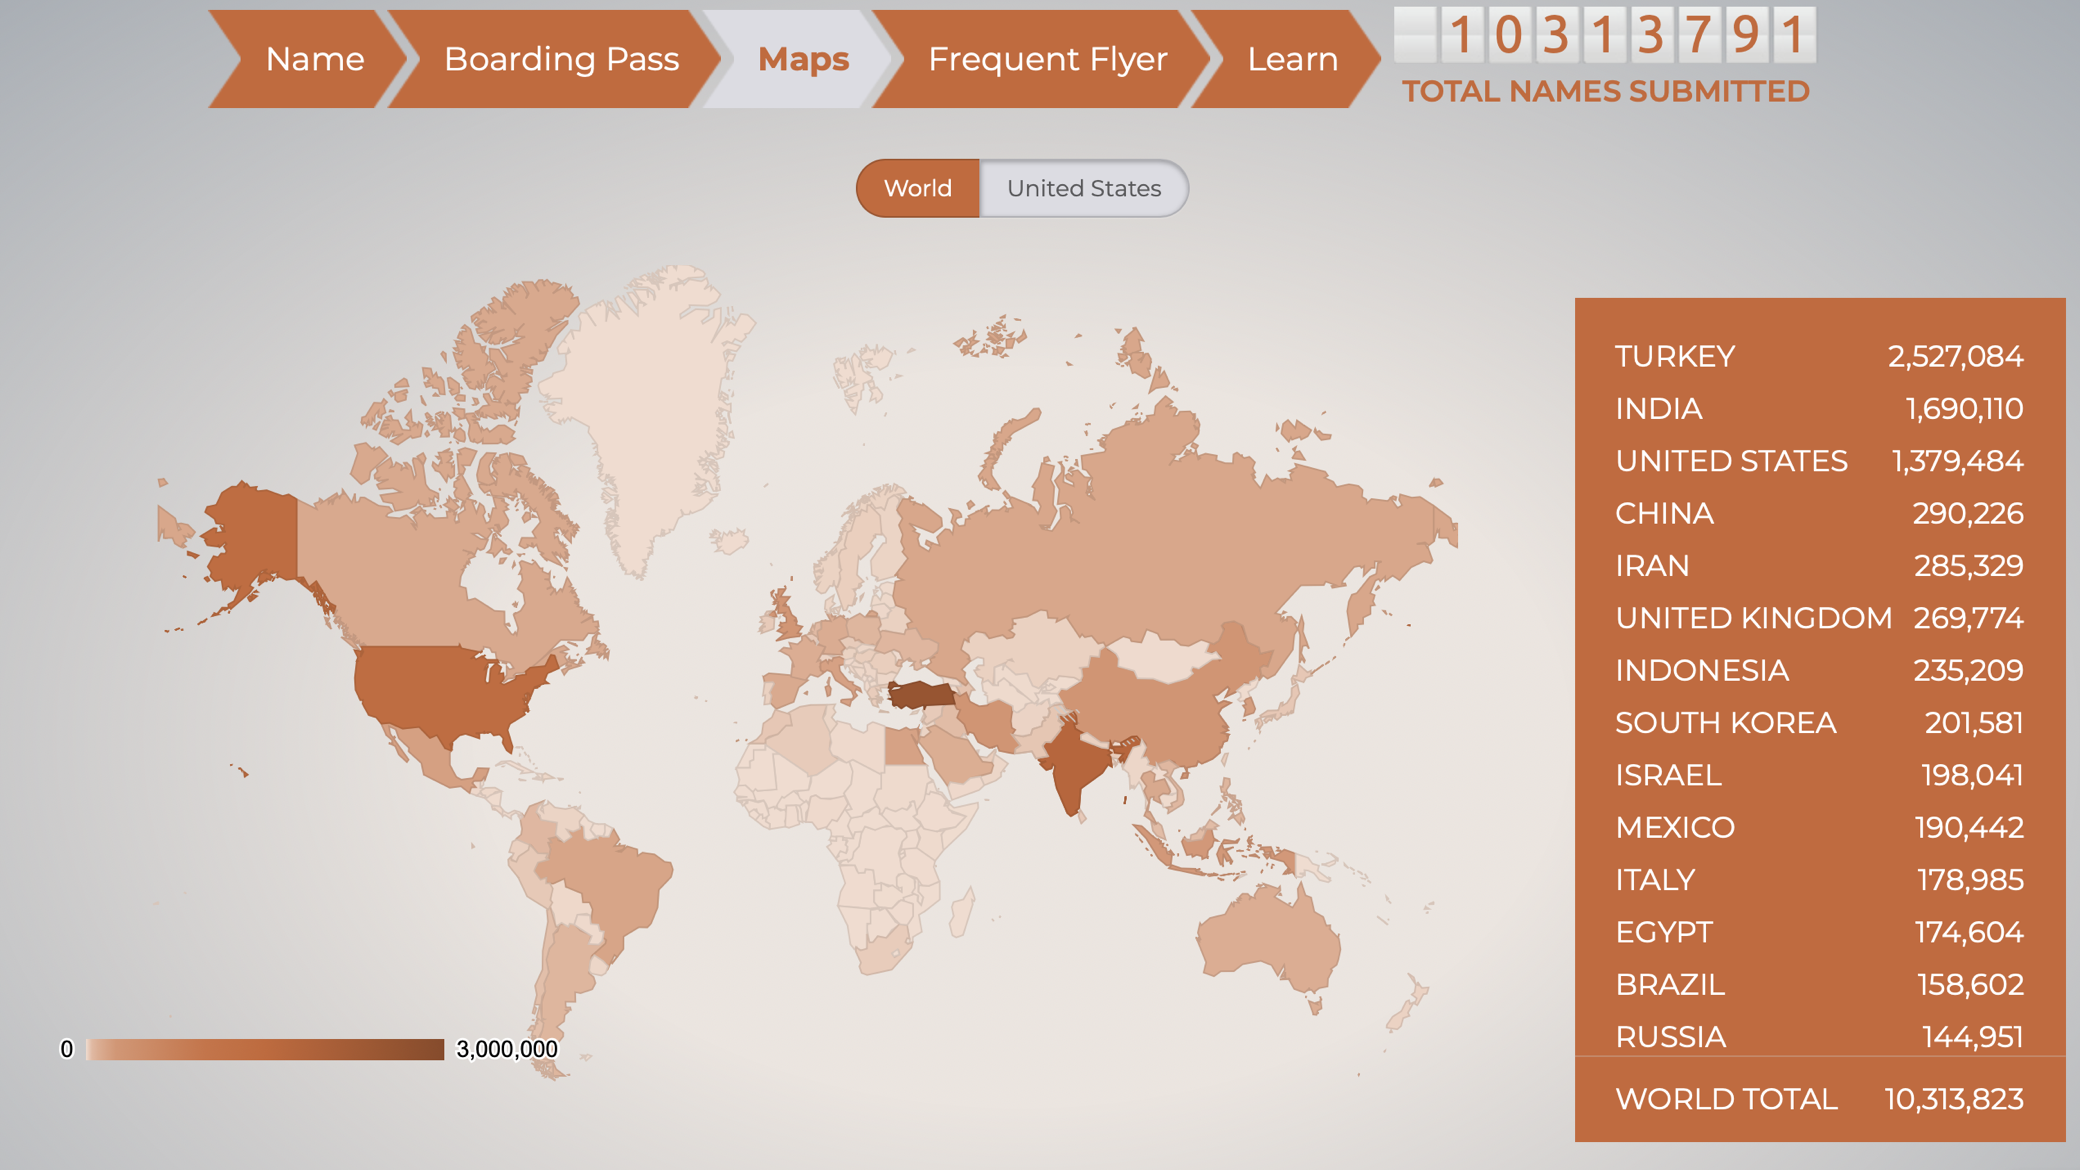
Task: Go to the Boarding Pass tab
Action: (x=561, y=59)
